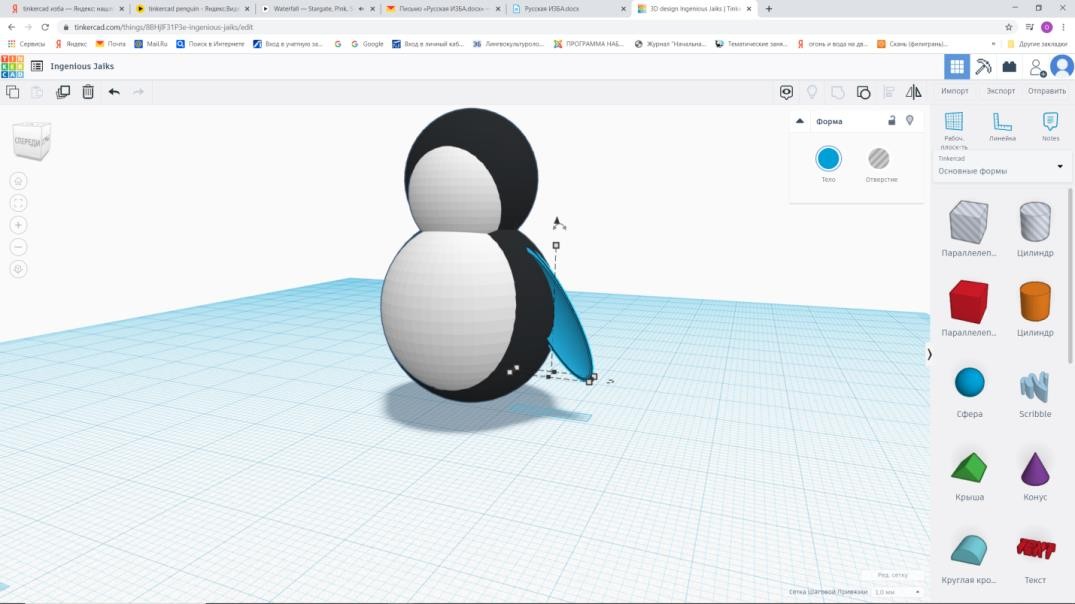Open the user profile avatar in Tinkercad

(1062, 67)
